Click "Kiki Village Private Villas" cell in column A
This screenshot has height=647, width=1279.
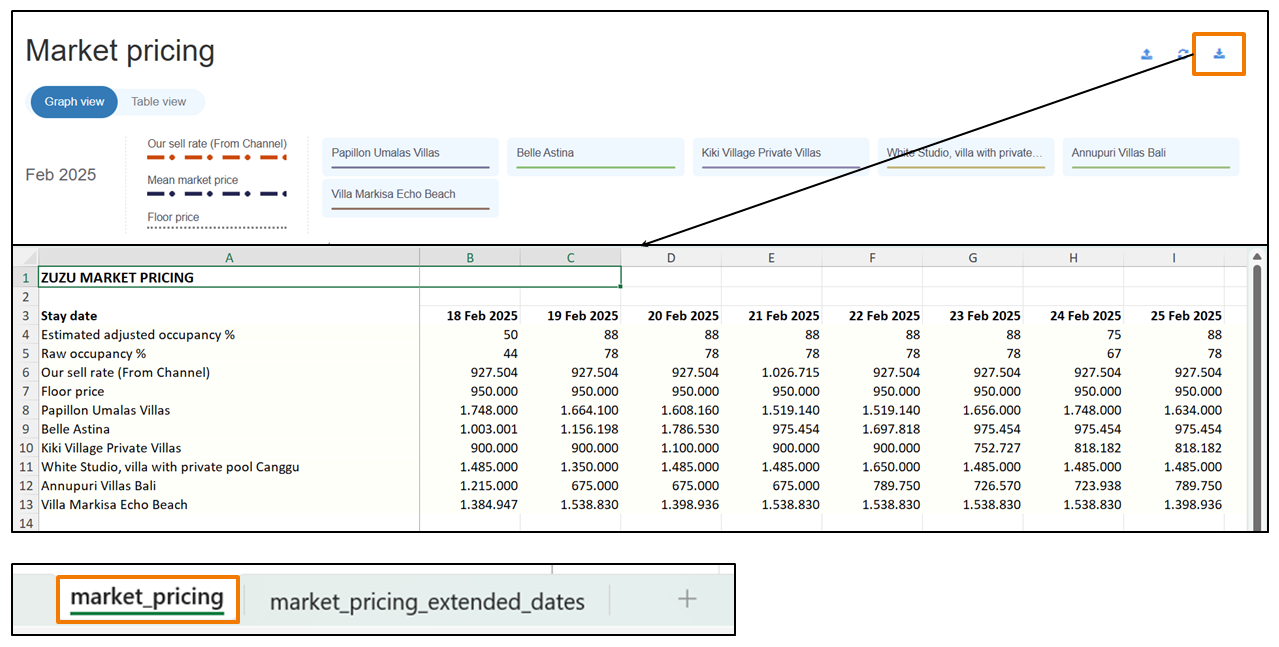tap(229, 448)
